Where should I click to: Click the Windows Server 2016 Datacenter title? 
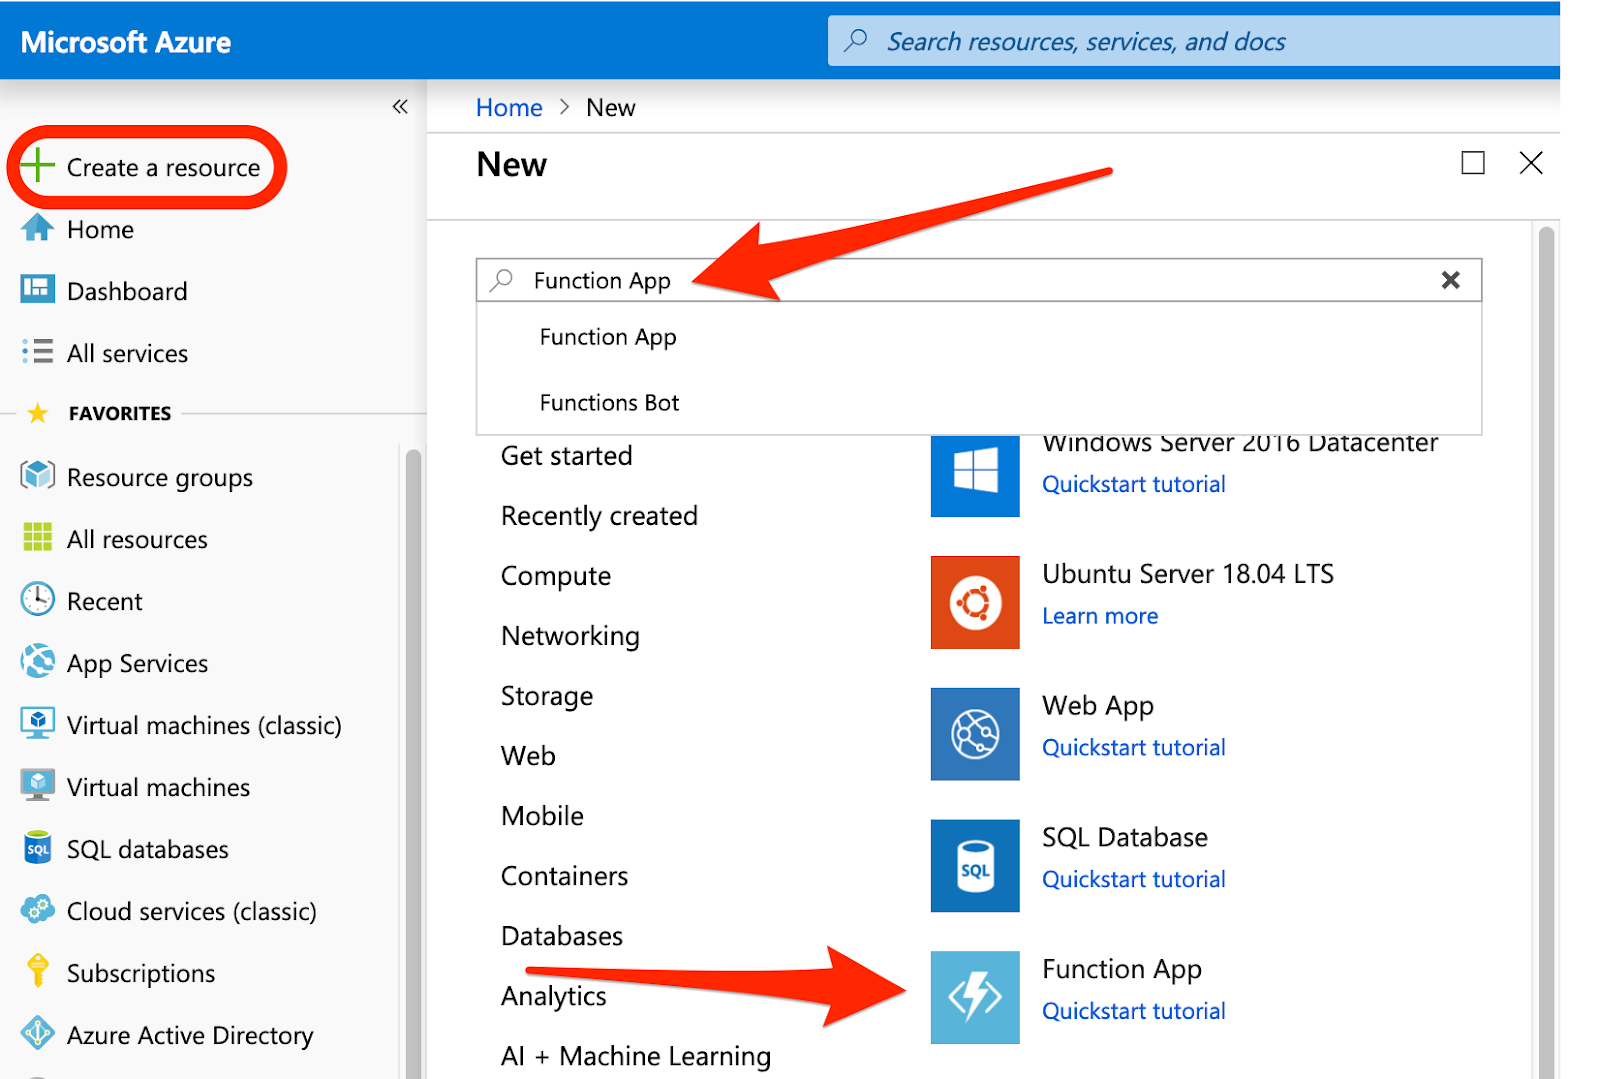1240,444
